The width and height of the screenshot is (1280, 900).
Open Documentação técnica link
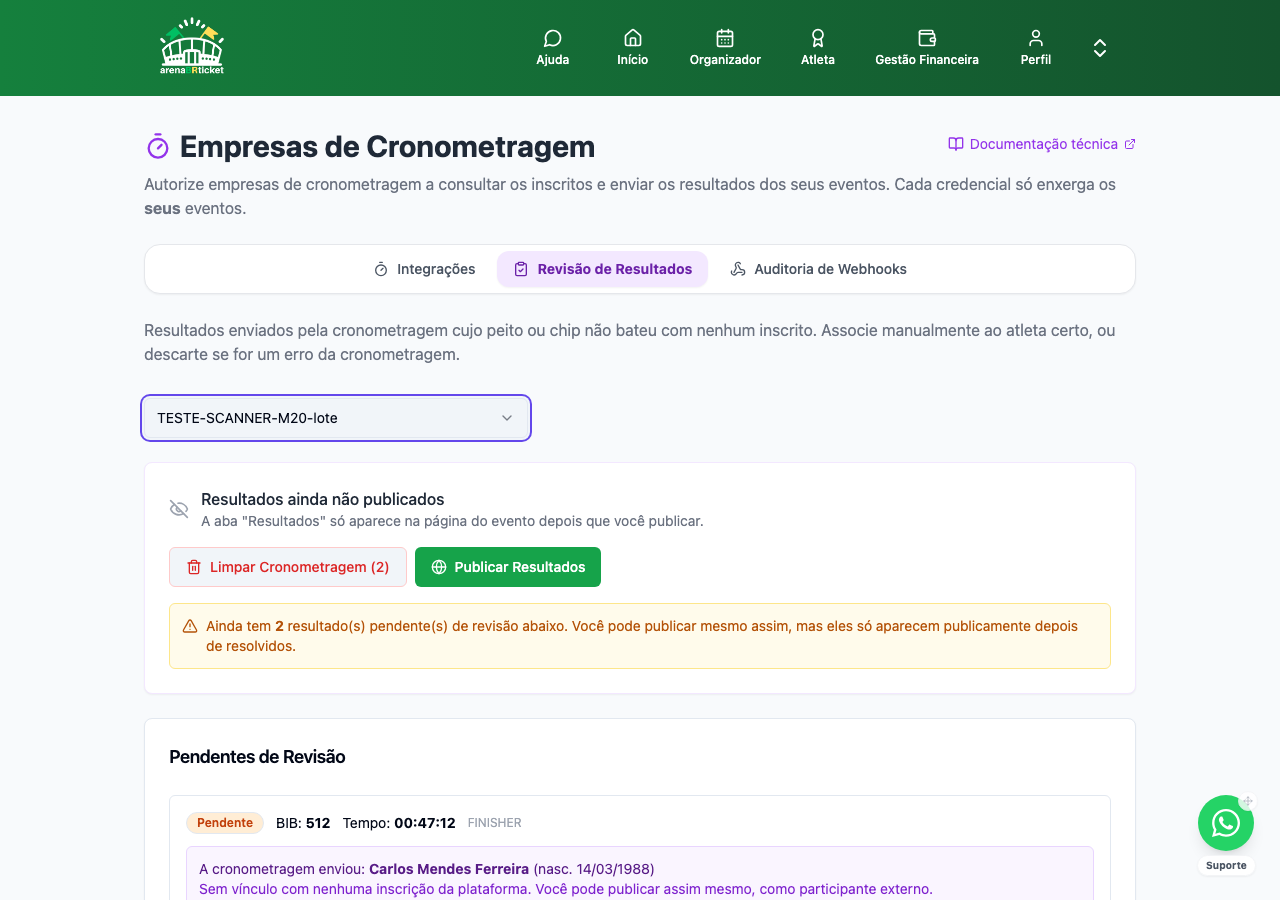pos(1043,144)
